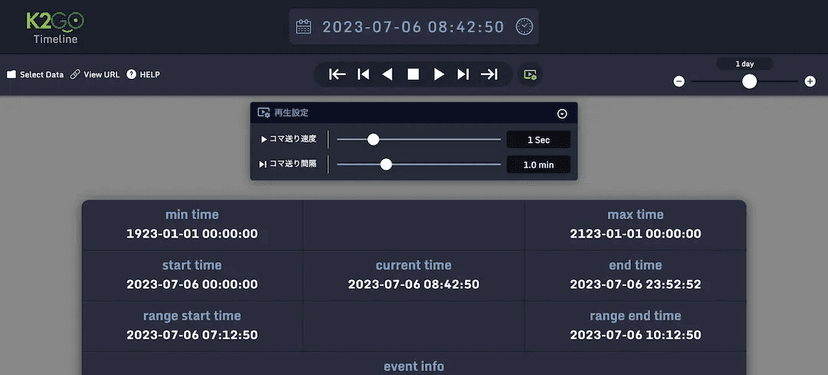Screen dimensions: 828x375
Task: Click the event info heading
Action: tap(413, 366)
